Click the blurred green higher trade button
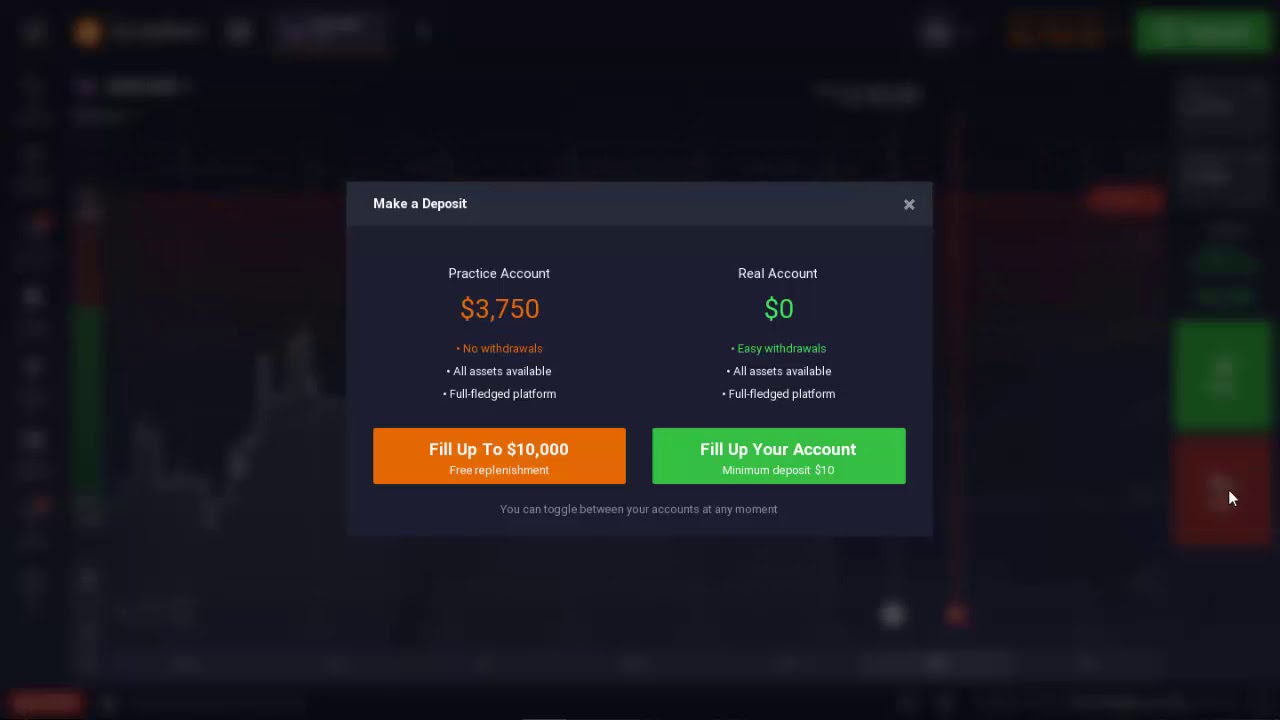The width and height of the screenshot is (1280, 720). point(1222,377)
